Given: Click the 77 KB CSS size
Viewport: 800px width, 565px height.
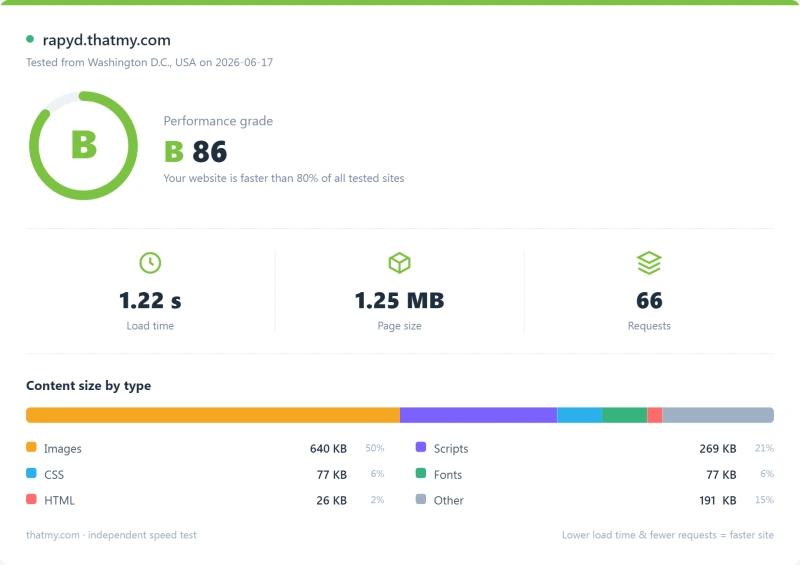Looking at the screenshot, I should click(x=332, y=475).
